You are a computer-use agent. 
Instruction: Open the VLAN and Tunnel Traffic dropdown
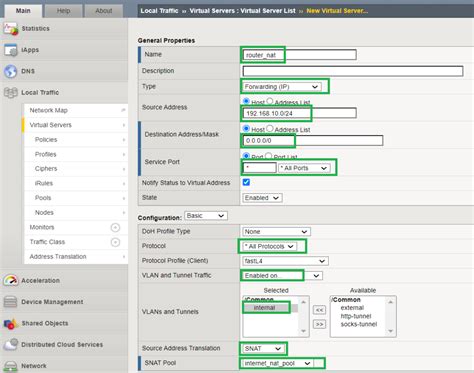[283, 276]
